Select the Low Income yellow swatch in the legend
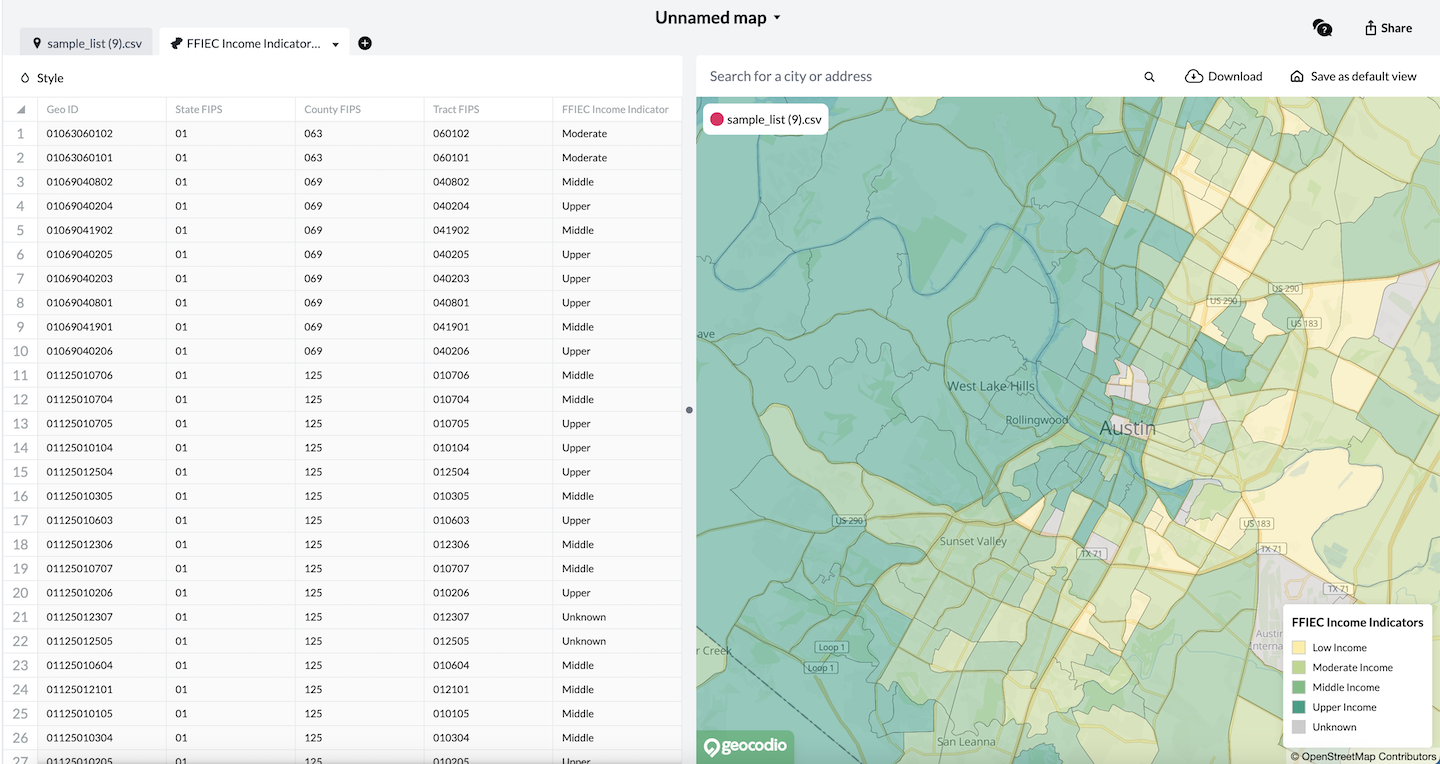The width and height of the screenshot is (1440, 764). point(1299,647)
